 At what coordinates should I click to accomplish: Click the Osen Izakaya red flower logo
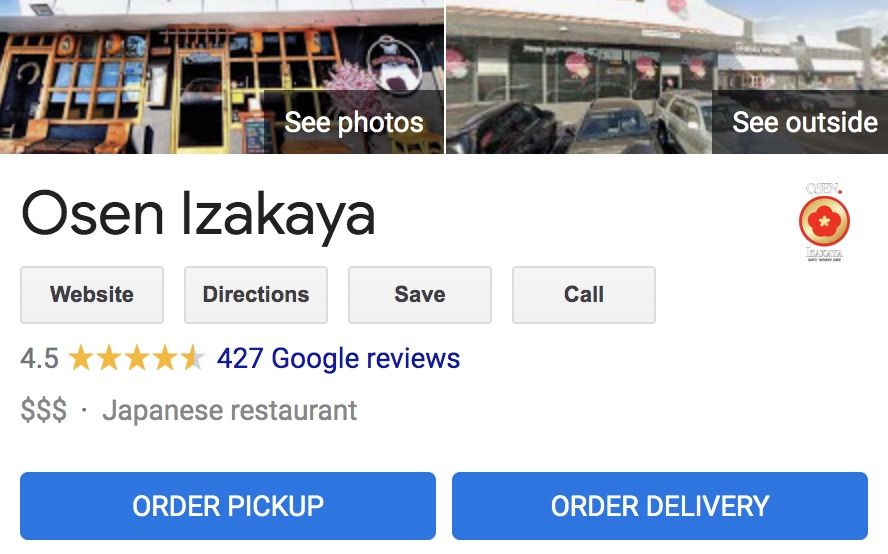824,221
